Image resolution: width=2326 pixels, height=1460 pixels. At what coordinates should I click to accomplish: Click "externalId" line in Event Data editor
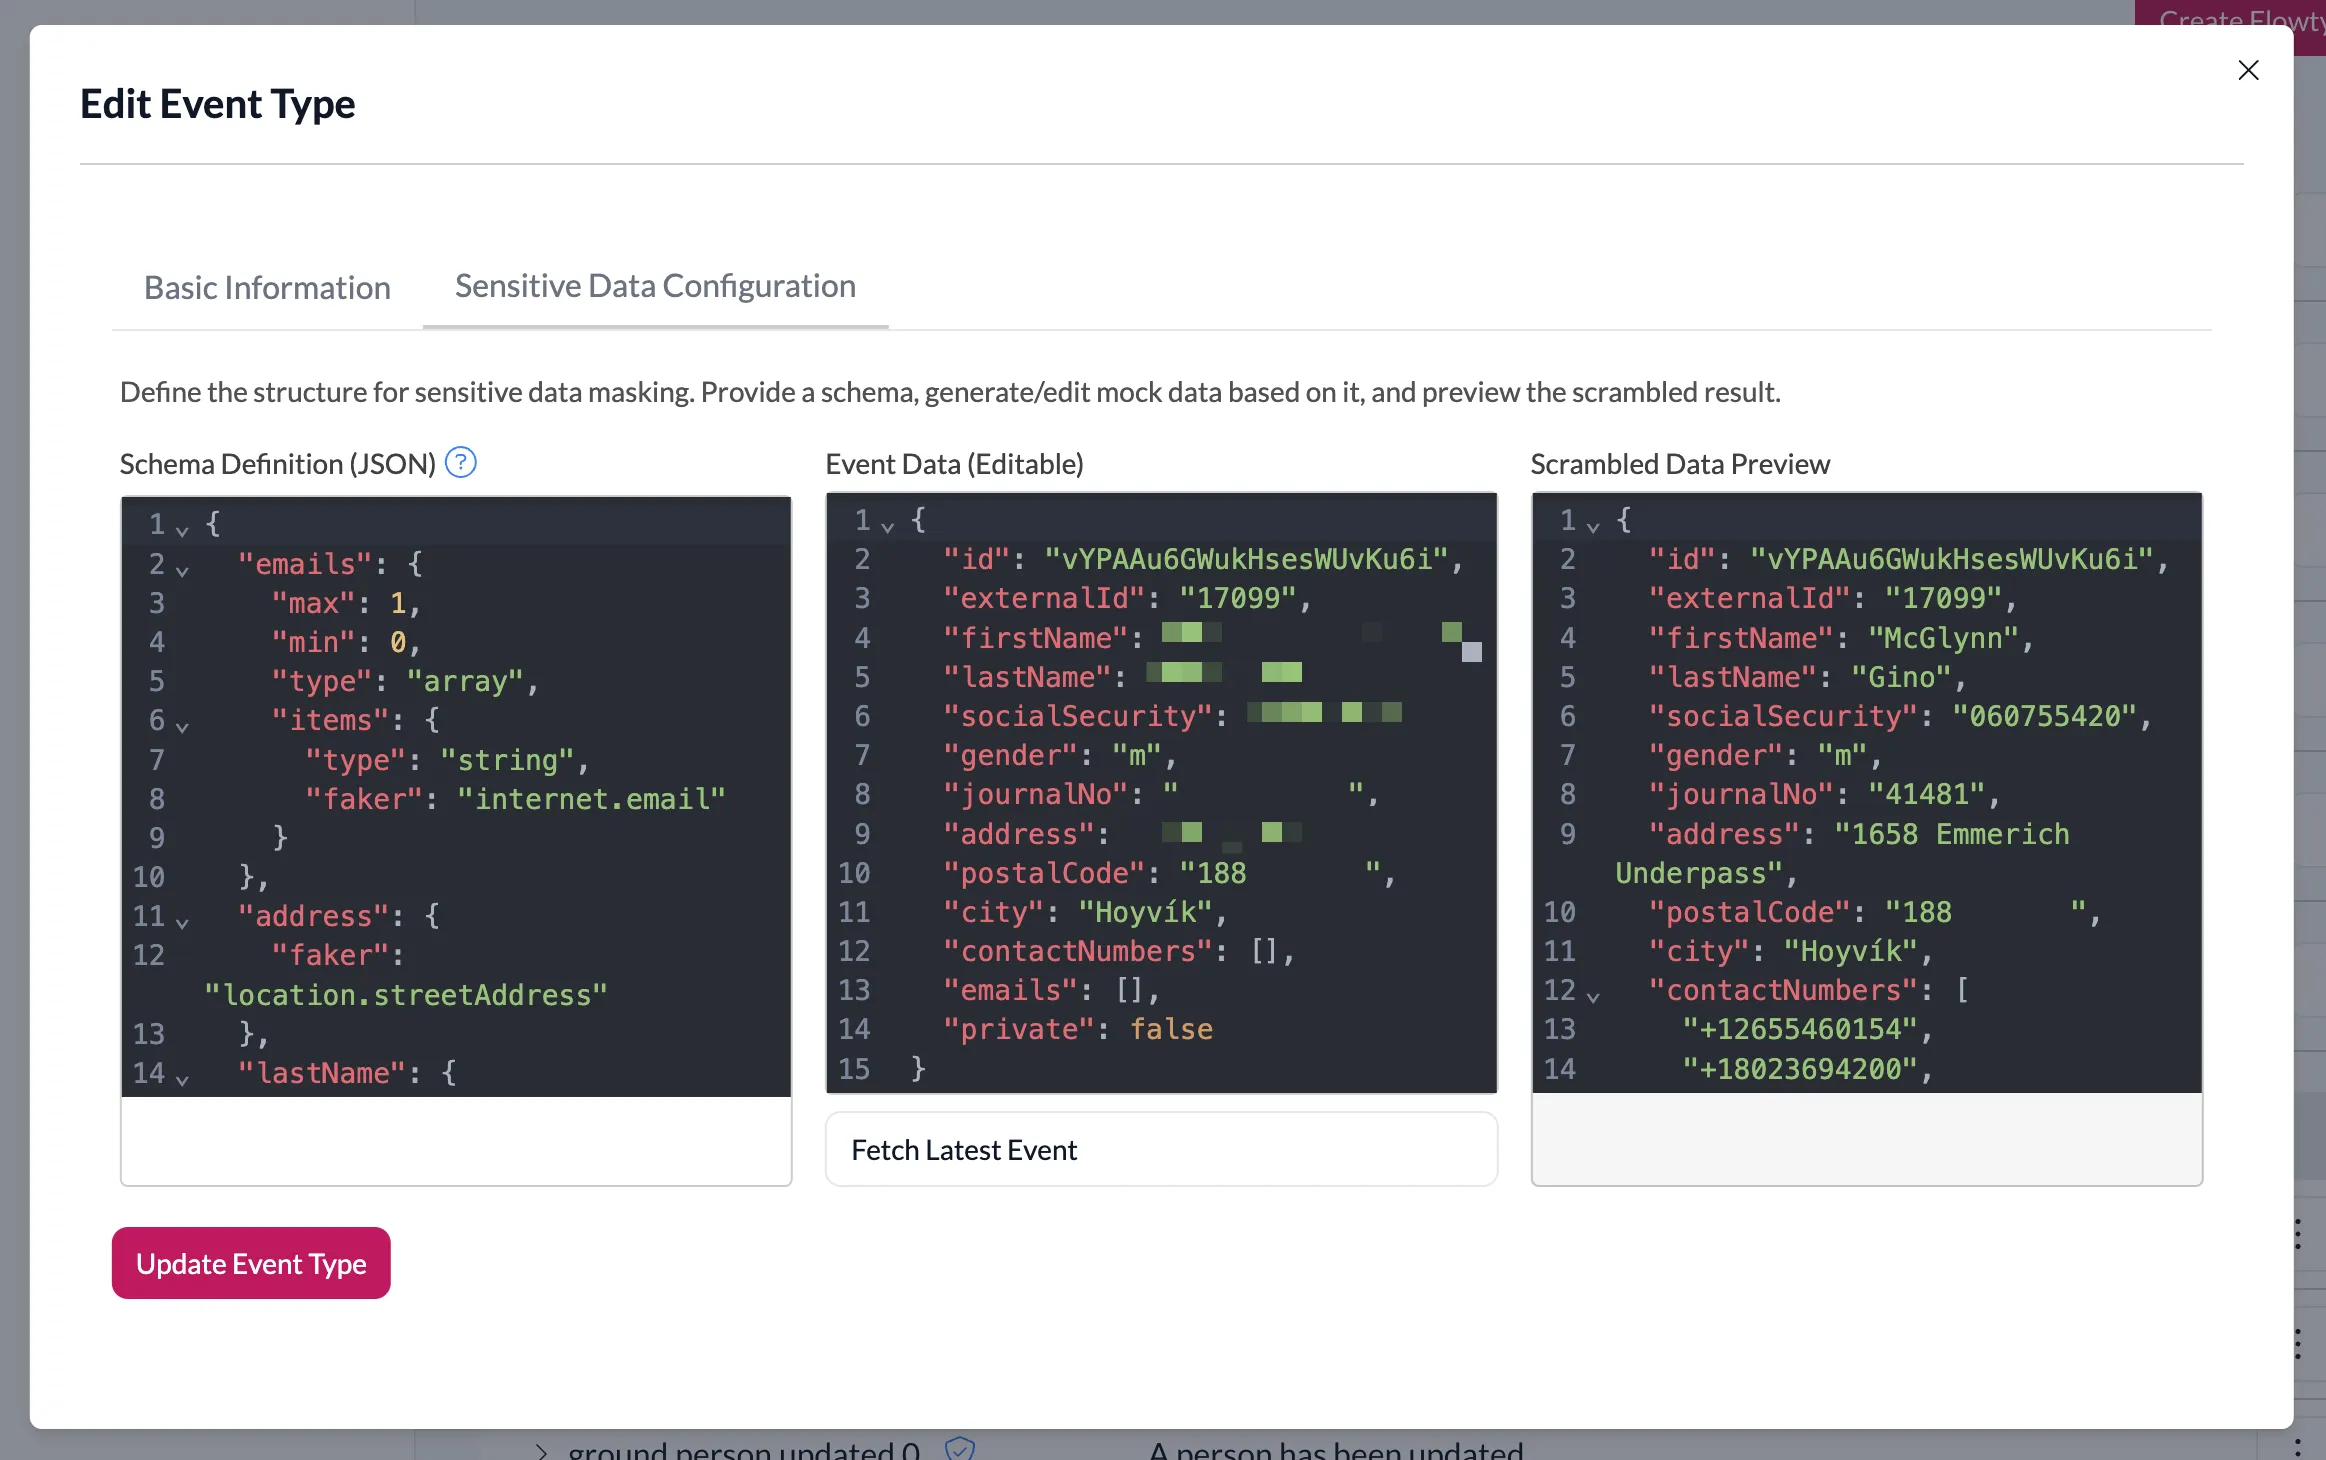[x=1127, y=598]
